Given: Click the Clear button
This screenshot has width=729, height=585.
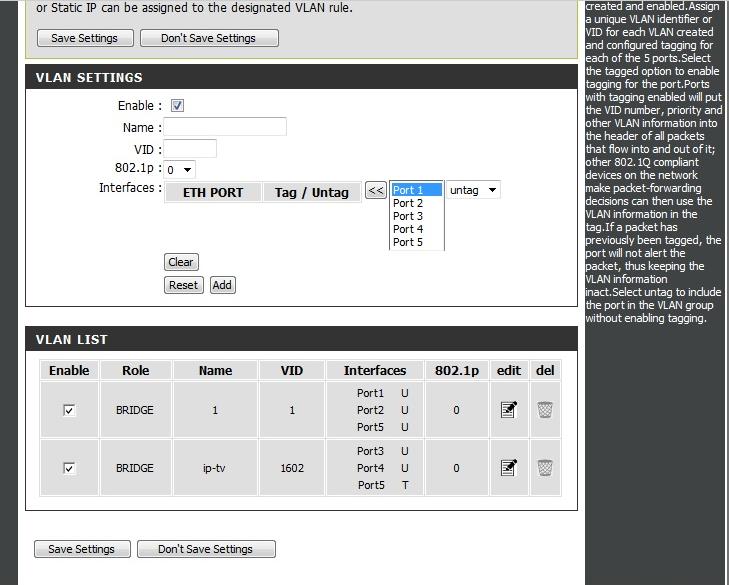Looking at the screenshot, I should pyautogui.click(x=181, y=262).
